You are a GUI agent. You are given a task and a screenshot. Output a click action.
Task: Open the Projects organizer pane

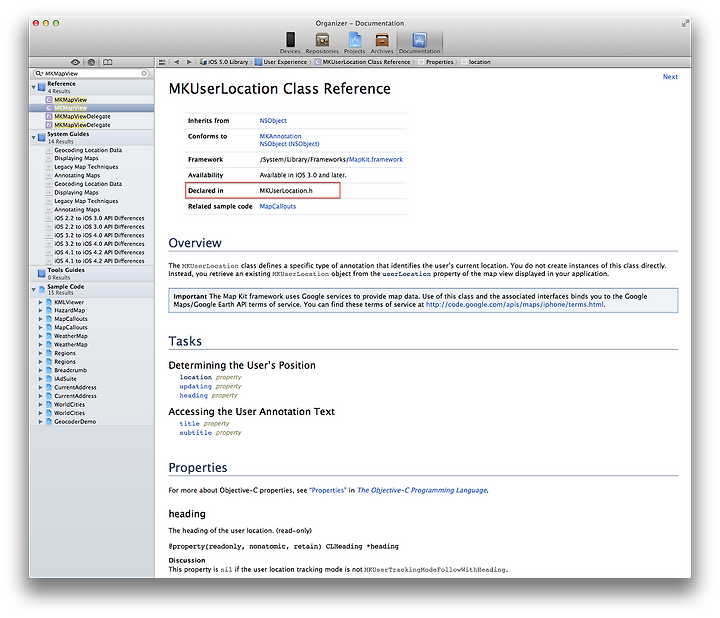coord(354,43)
